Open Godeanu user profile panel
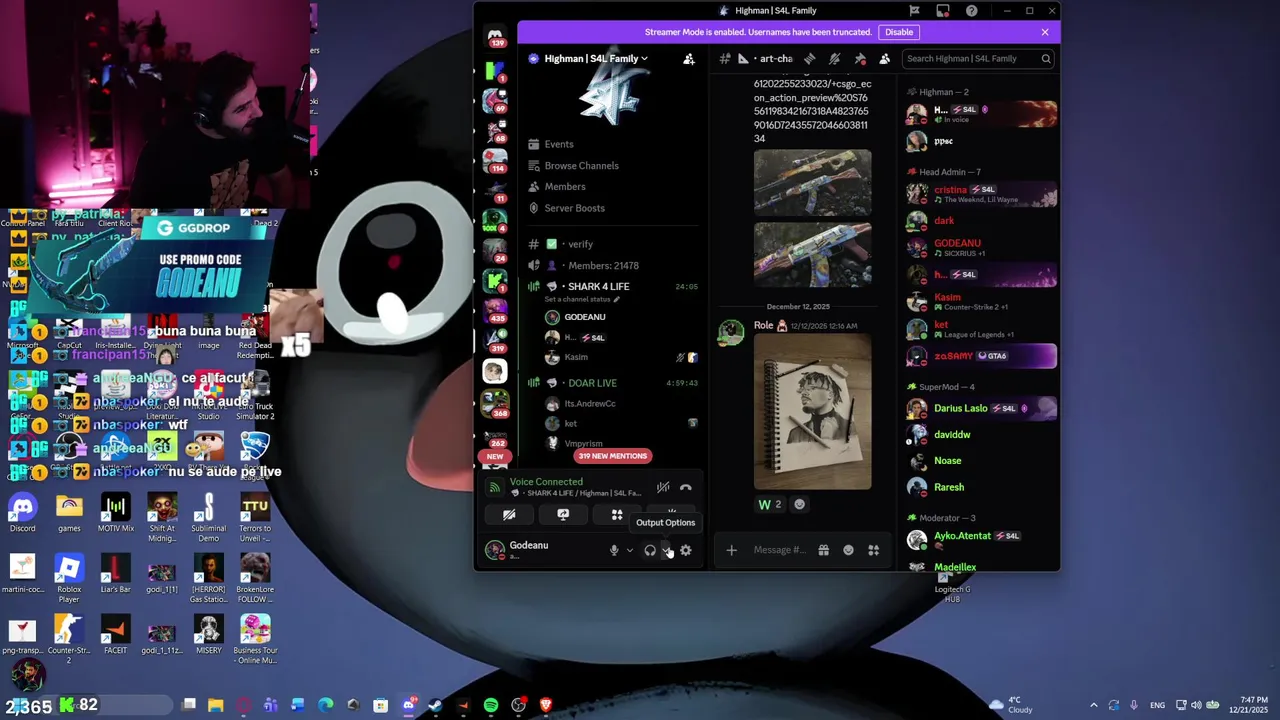This screenshot has width=1280, height=720. tap(540, 550)
